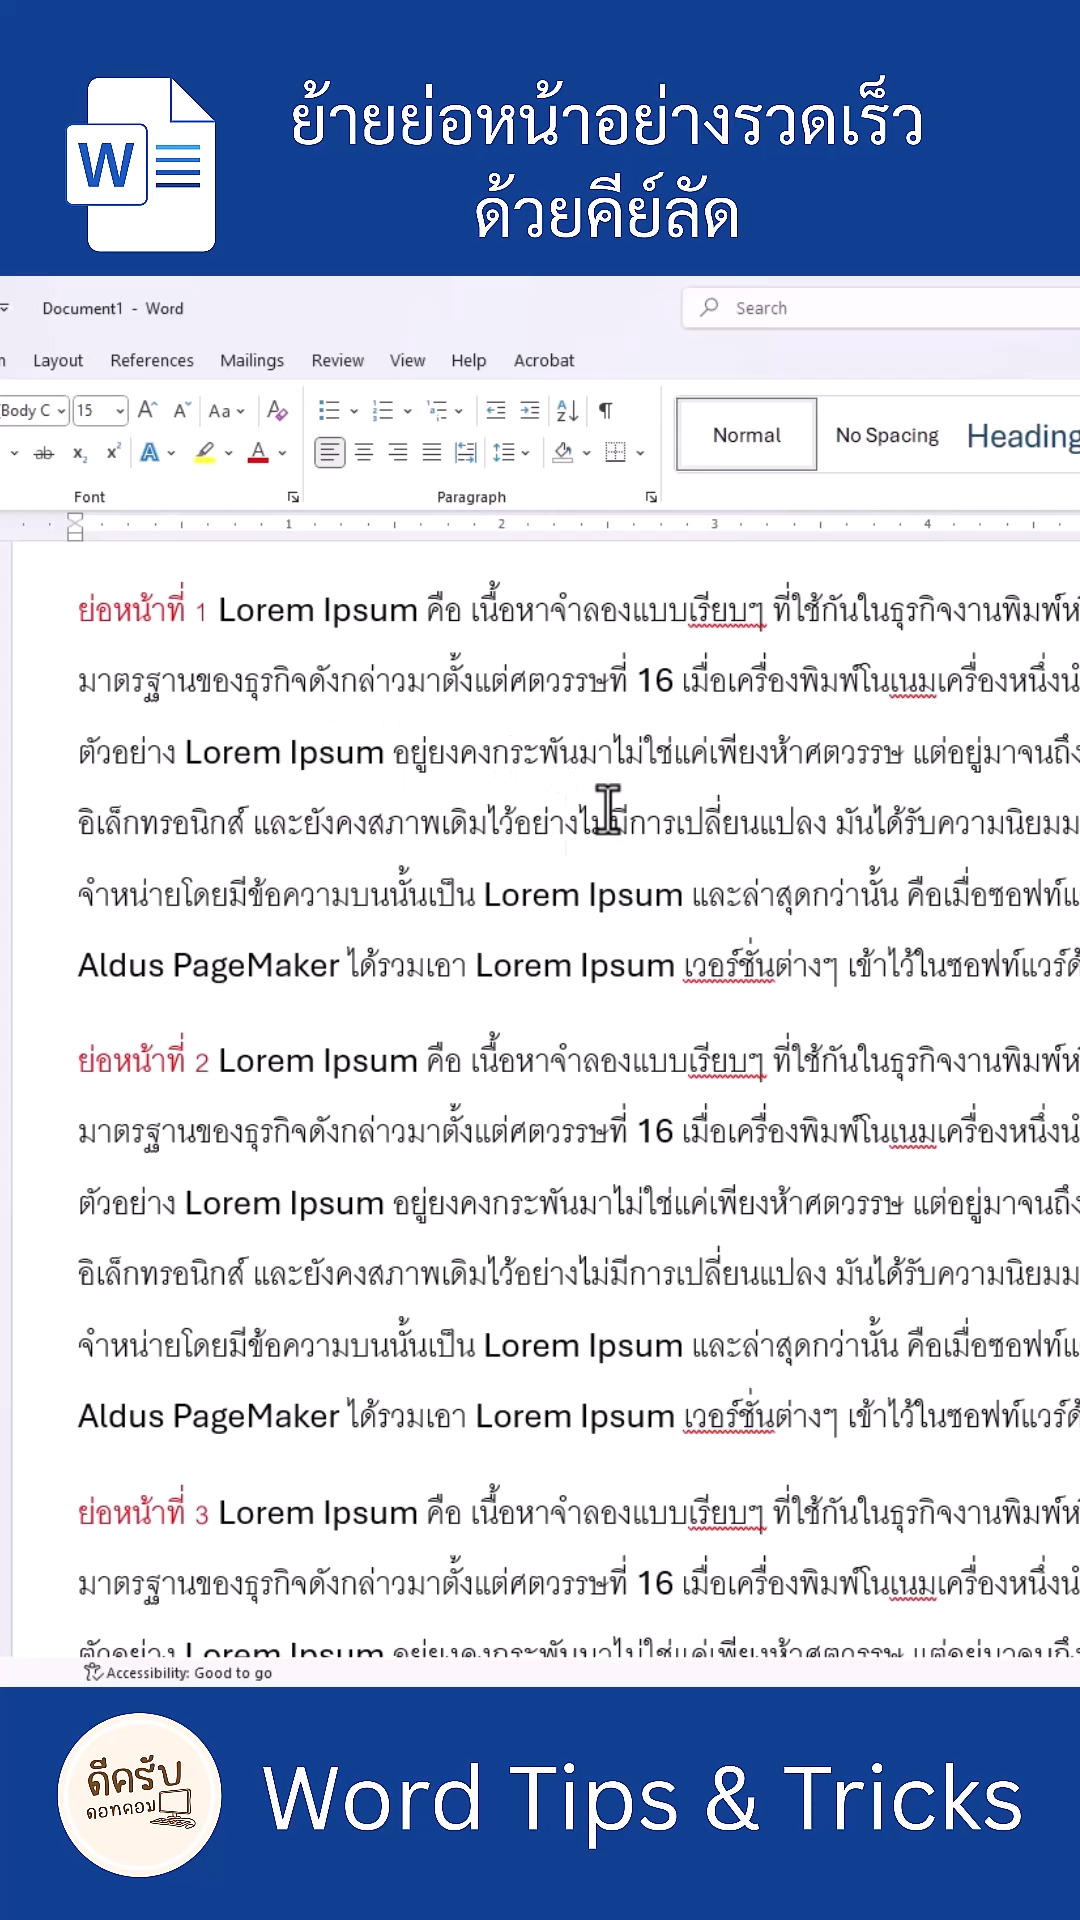Expand the highlight color dropdown arrow
1080x1920 pixels.
point(229,454)
